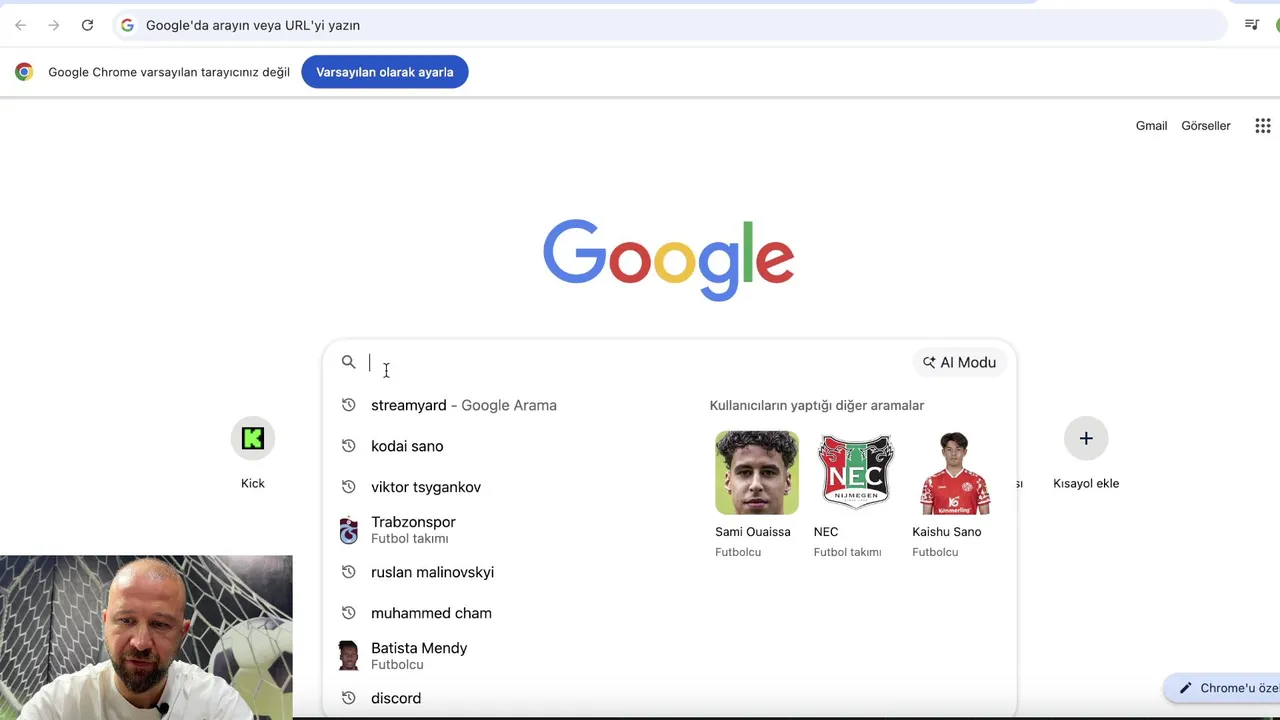This screenshot has height=720, width=1280.
Task: Click the Chrome'u özelleştir pencil button
Action: coord(1222,688)
